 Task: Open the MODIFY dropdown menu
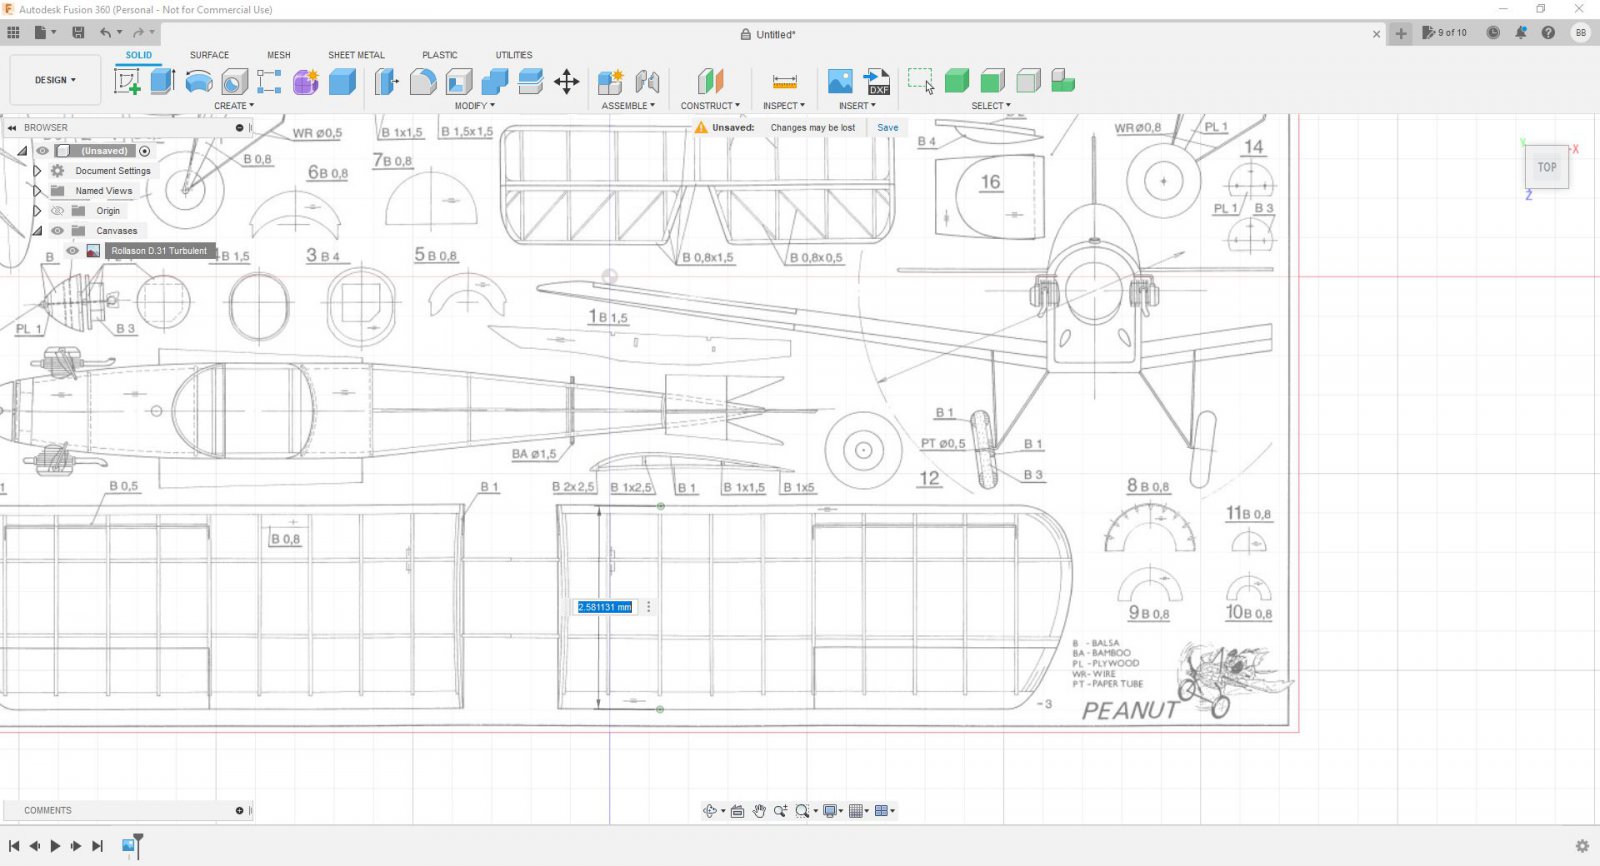coord(475,106)
